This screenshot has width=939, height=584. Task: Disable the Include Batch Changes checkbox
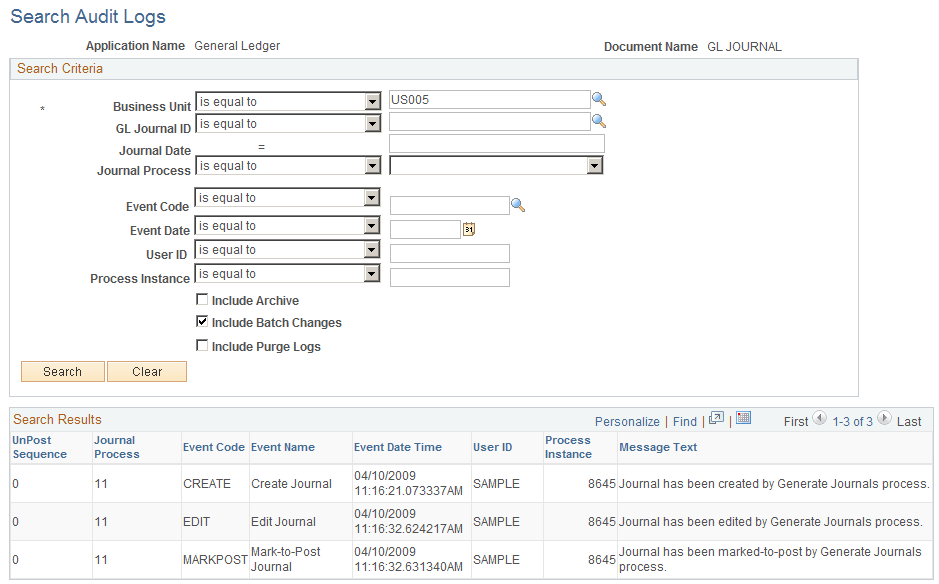[202, 322]
